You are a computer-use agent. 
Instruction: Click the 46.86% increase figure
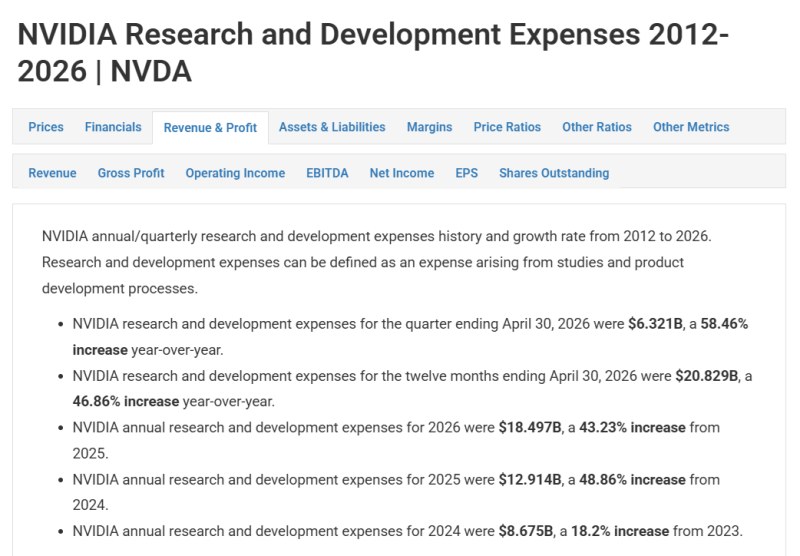click(126, 401)
